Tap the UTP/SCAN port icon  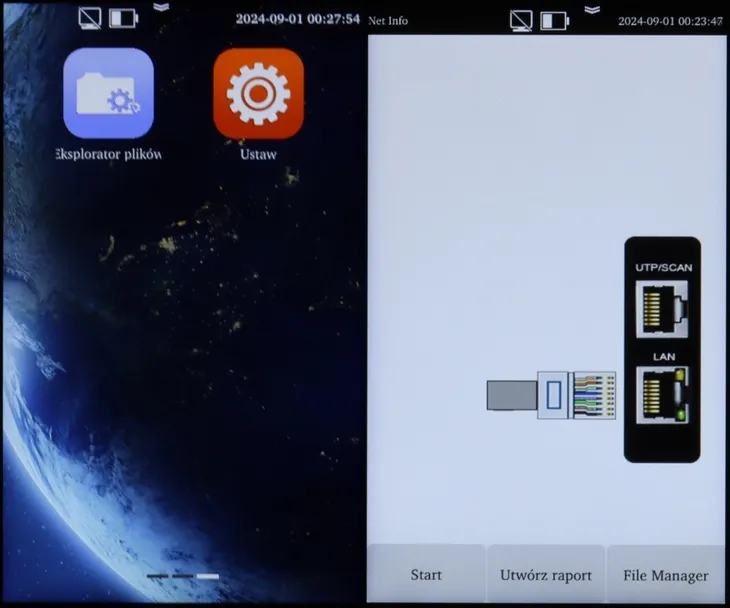[662, 307]
